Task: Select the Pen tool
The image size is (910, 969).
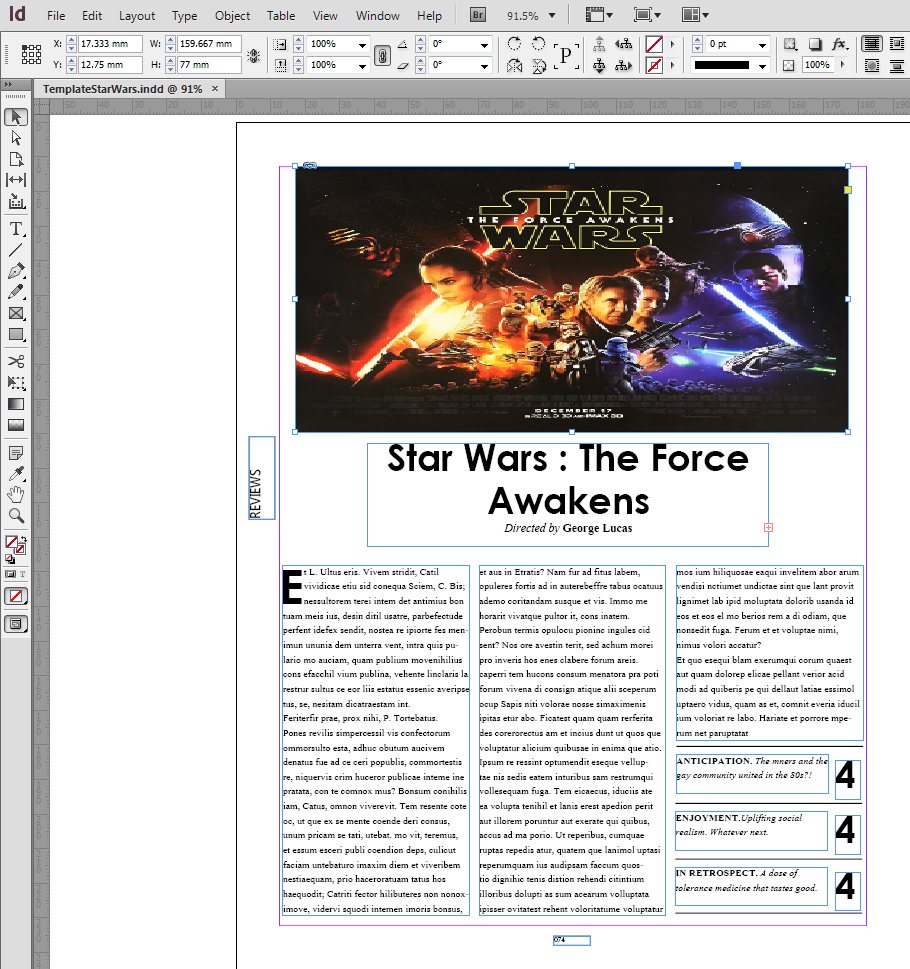Action: tap(16, 271)
